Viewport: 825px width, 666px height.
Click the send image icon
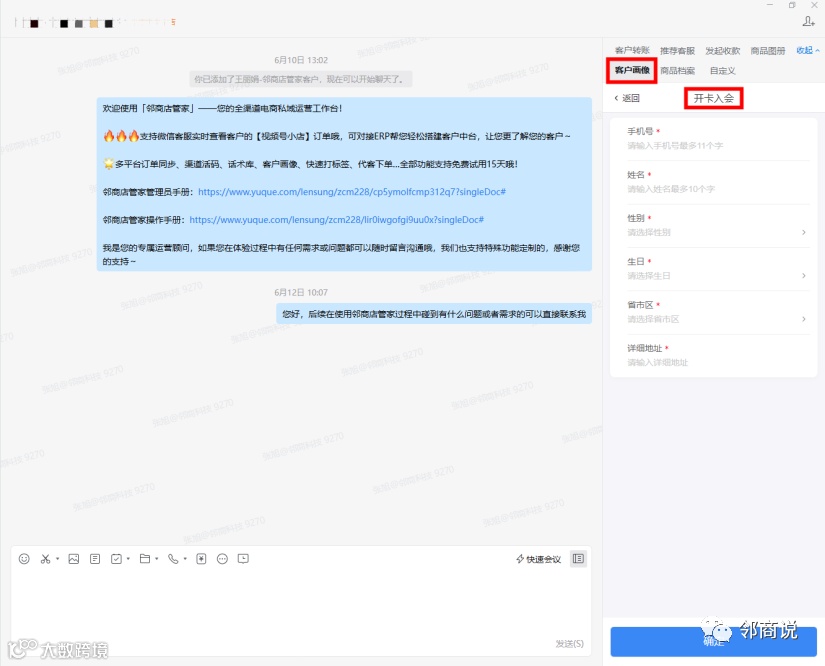(74, 559)
